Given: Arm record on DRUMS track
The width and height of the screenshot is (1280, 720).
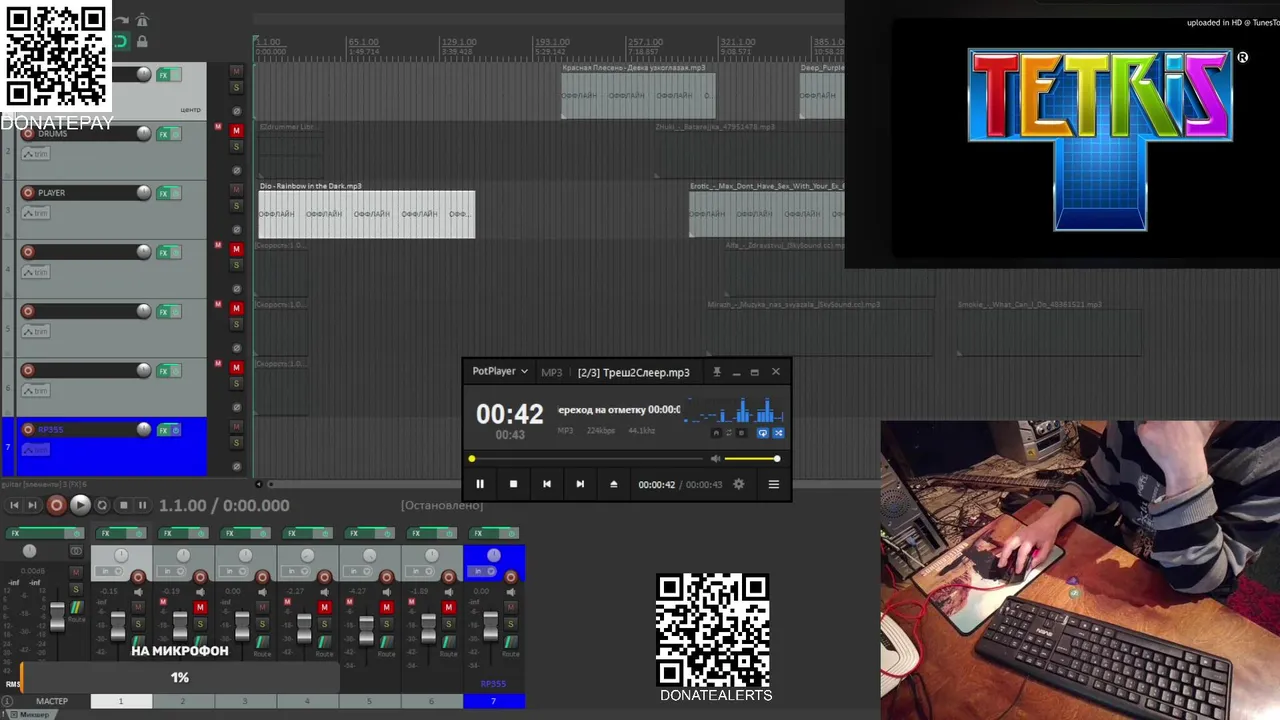Looking at the screenshot, I should click(28, 133).
